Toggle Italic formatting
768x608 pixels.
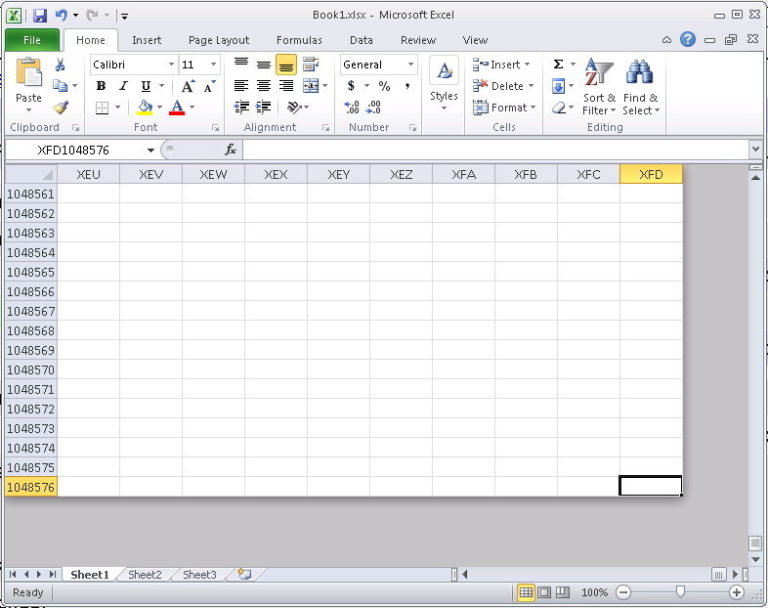pos(123,86)
